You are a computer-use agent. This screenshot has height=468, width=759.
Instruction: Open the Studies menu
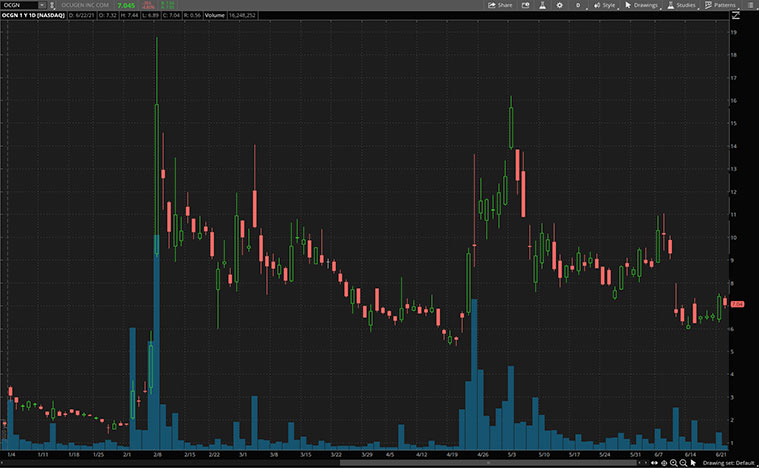click(682, 5)
